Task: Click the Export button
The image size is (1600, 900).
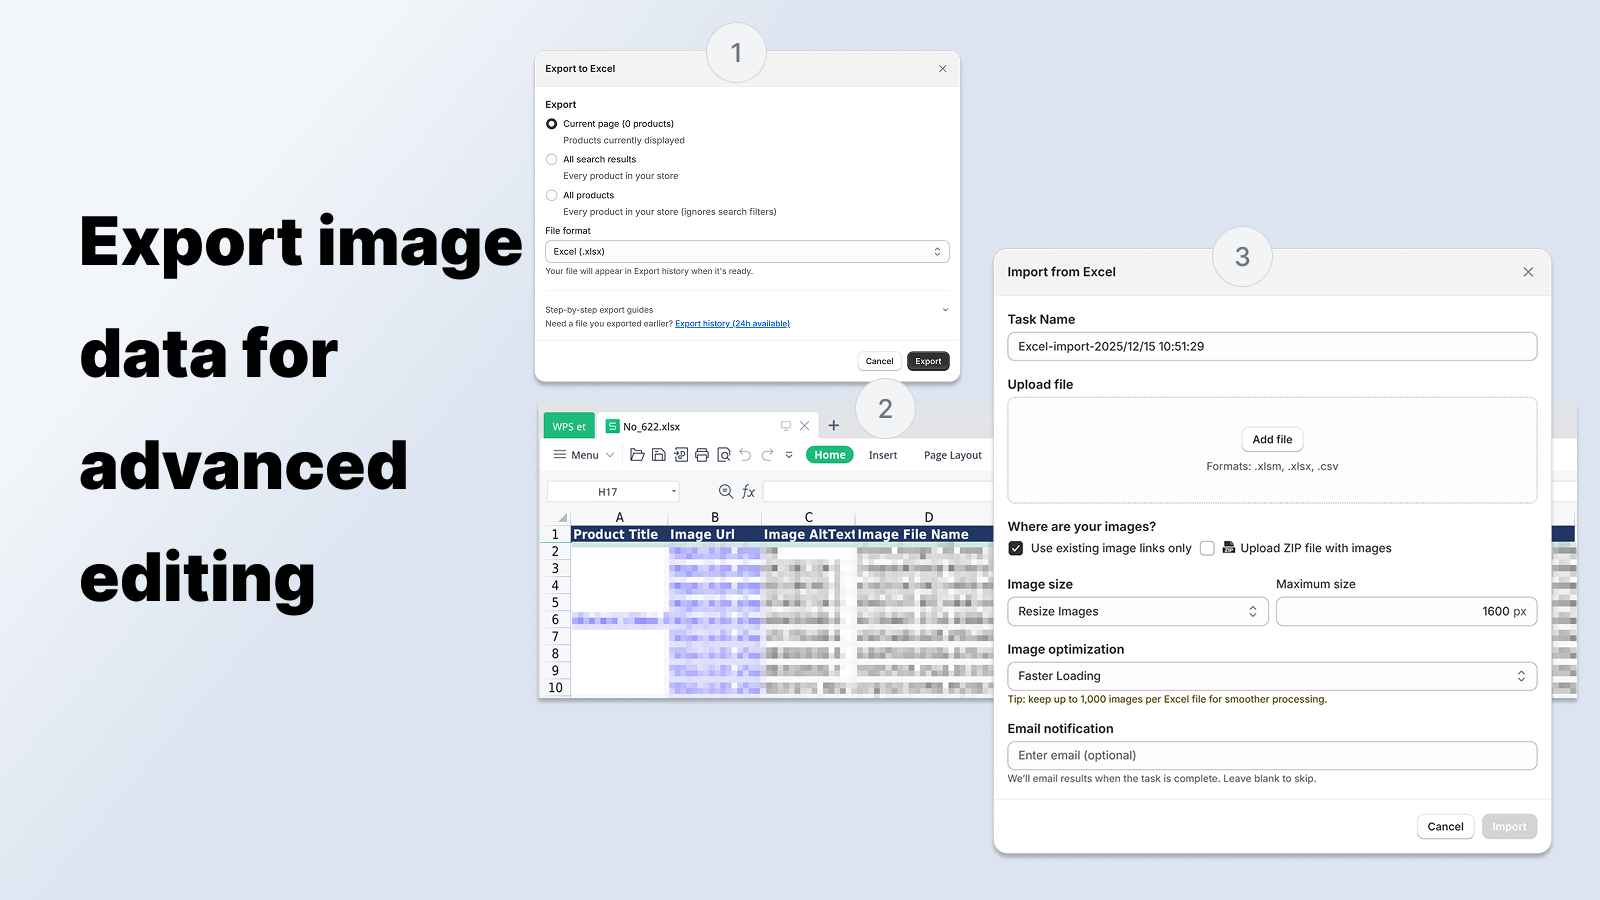Action: pyautogui.click(x=928, y=361)
